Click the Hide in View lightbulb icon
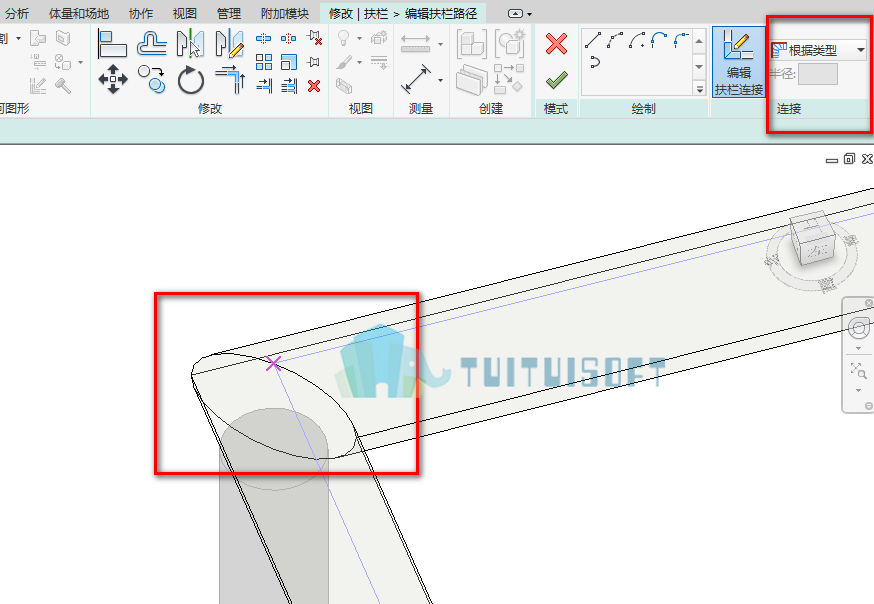This screenshot has height=604, width=874. coord(344,38)
